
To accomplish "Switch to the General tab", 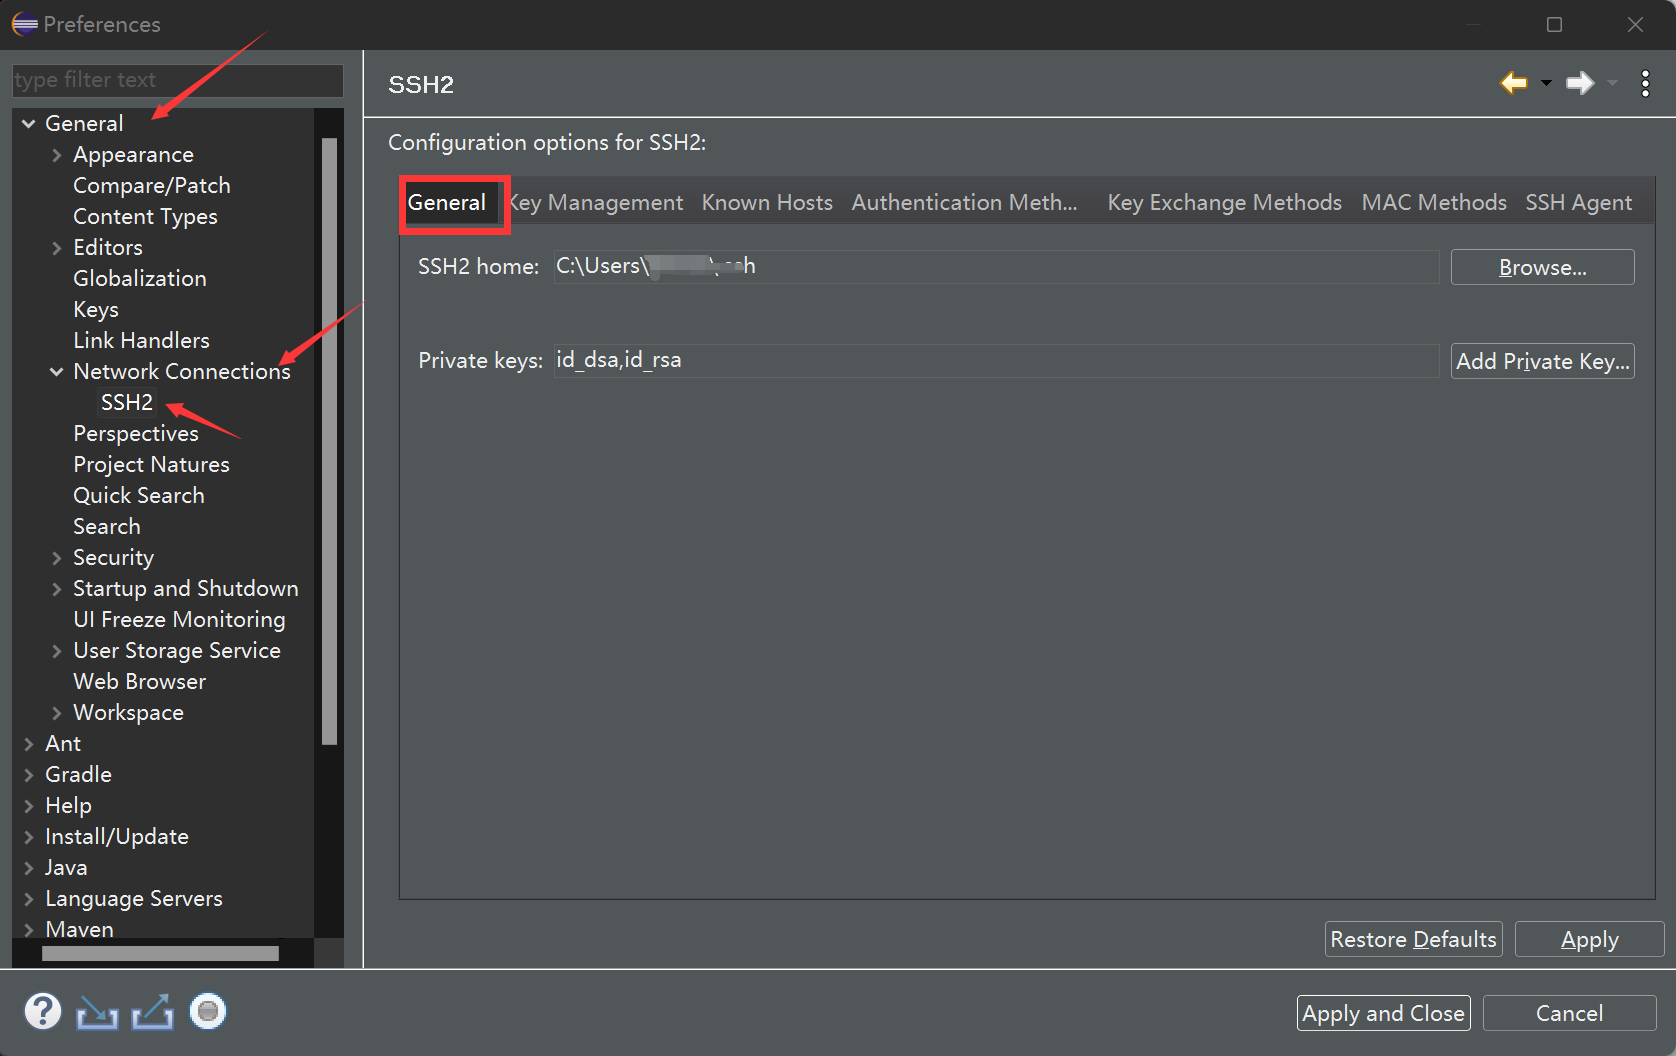I will point(447,203).
